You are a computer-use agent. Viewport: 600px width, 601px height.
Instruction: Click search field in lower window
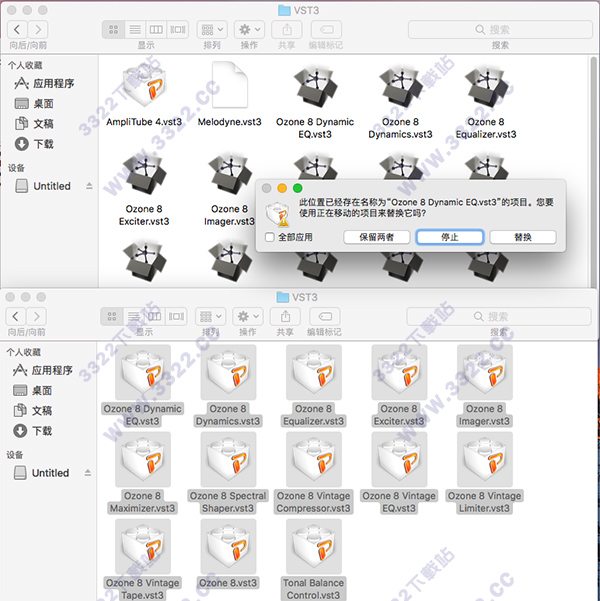point(498,317)
